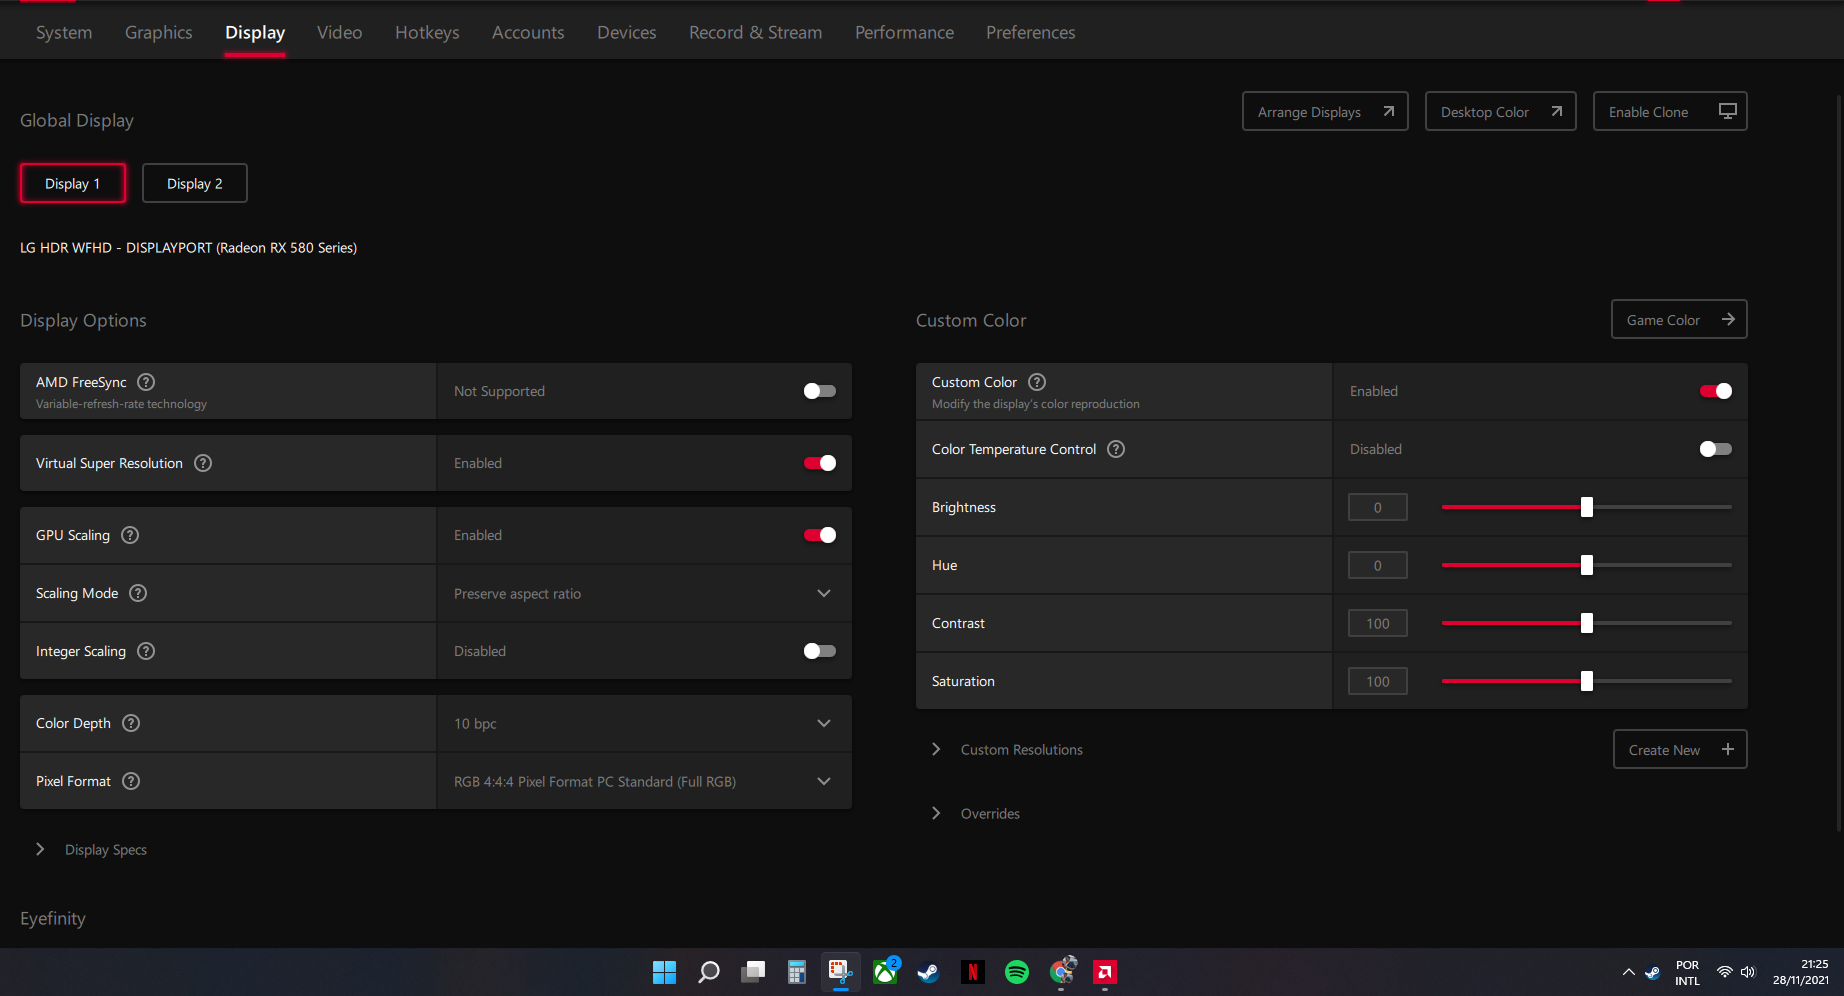
Task: Open AMD FreeSync help tooltip icon
Action: point(146,382)
